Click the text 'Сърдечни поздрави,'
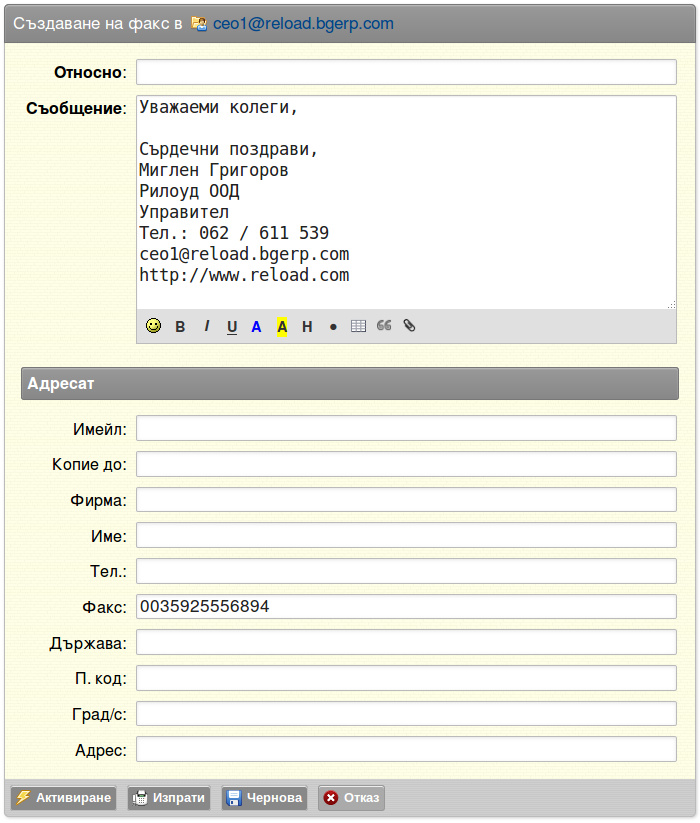 (x=229, y=150)
